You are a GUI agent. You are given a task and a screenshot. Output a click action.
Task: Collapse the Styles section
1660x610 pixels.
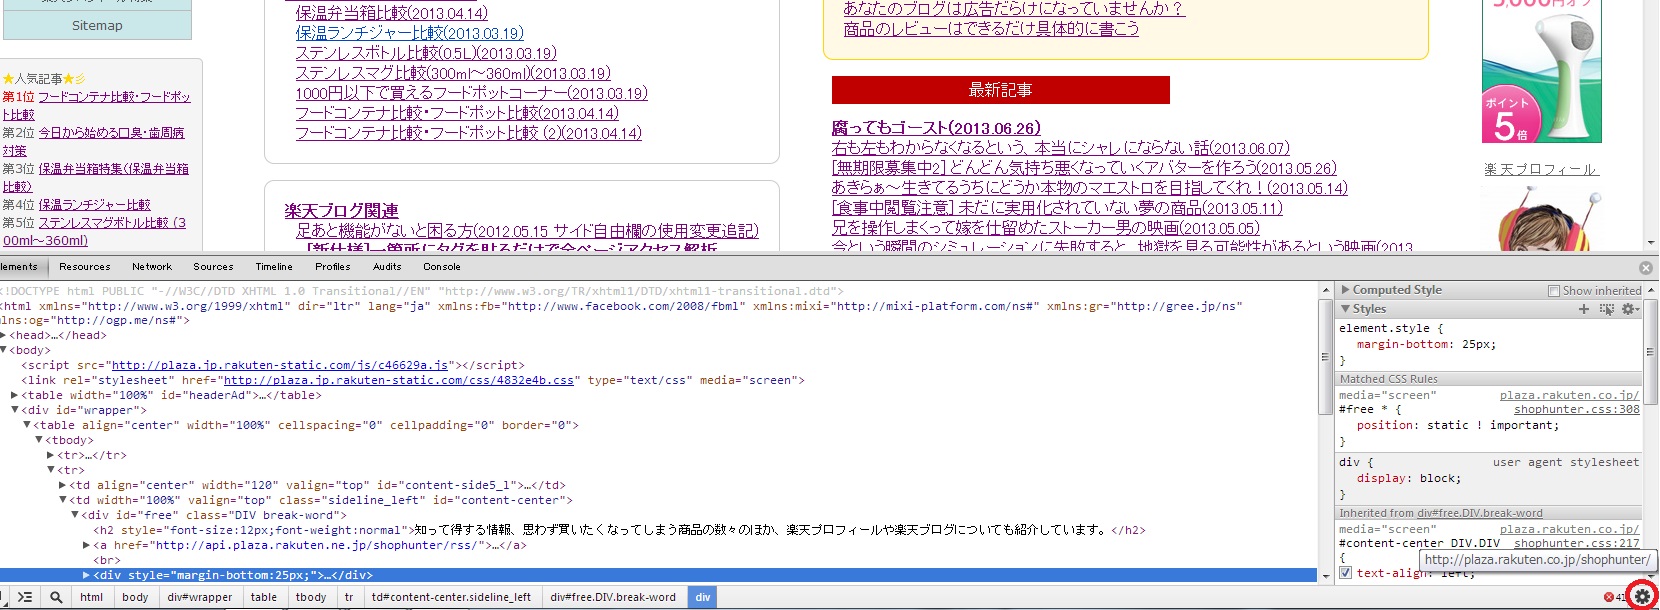point(1346,309)
